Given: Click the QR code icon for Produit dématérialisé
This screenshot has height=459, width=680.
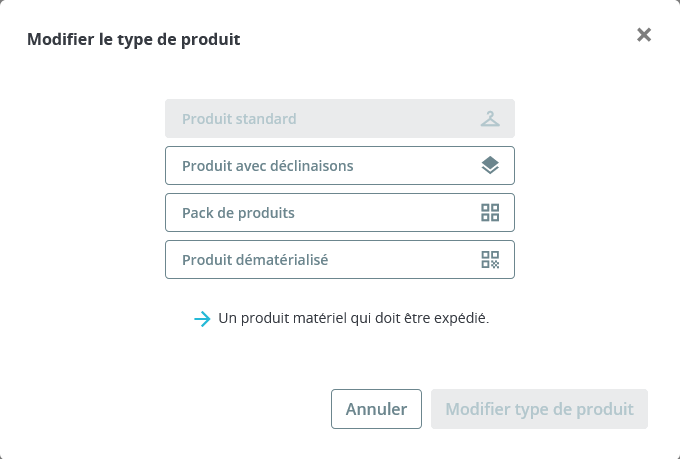Looking at the screenshot, I should (489, 260).
